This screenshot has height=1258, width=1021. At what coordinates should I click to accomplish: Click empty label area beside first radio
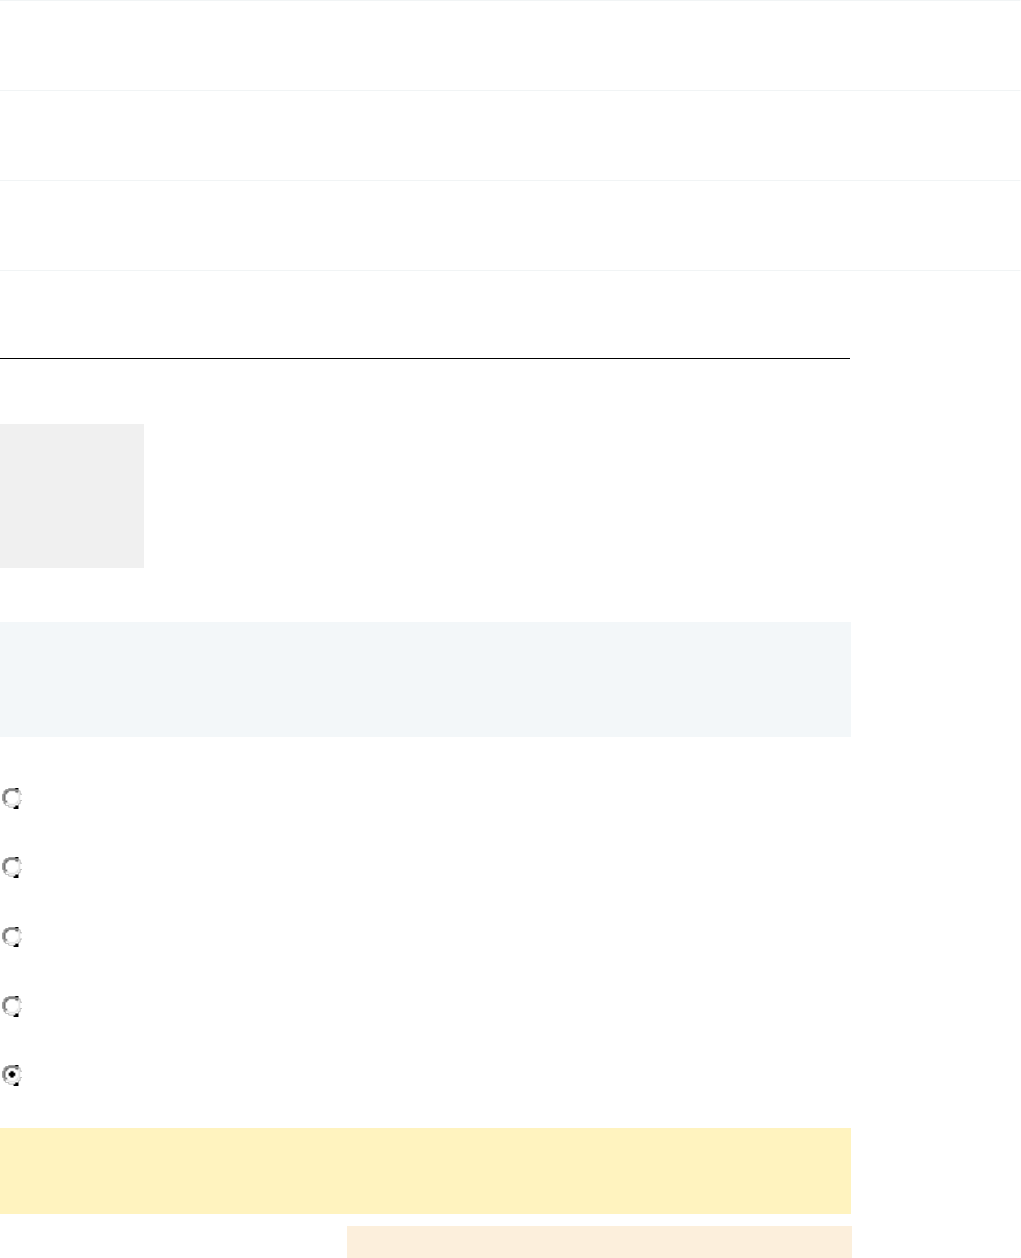click(x=200, y=799)
